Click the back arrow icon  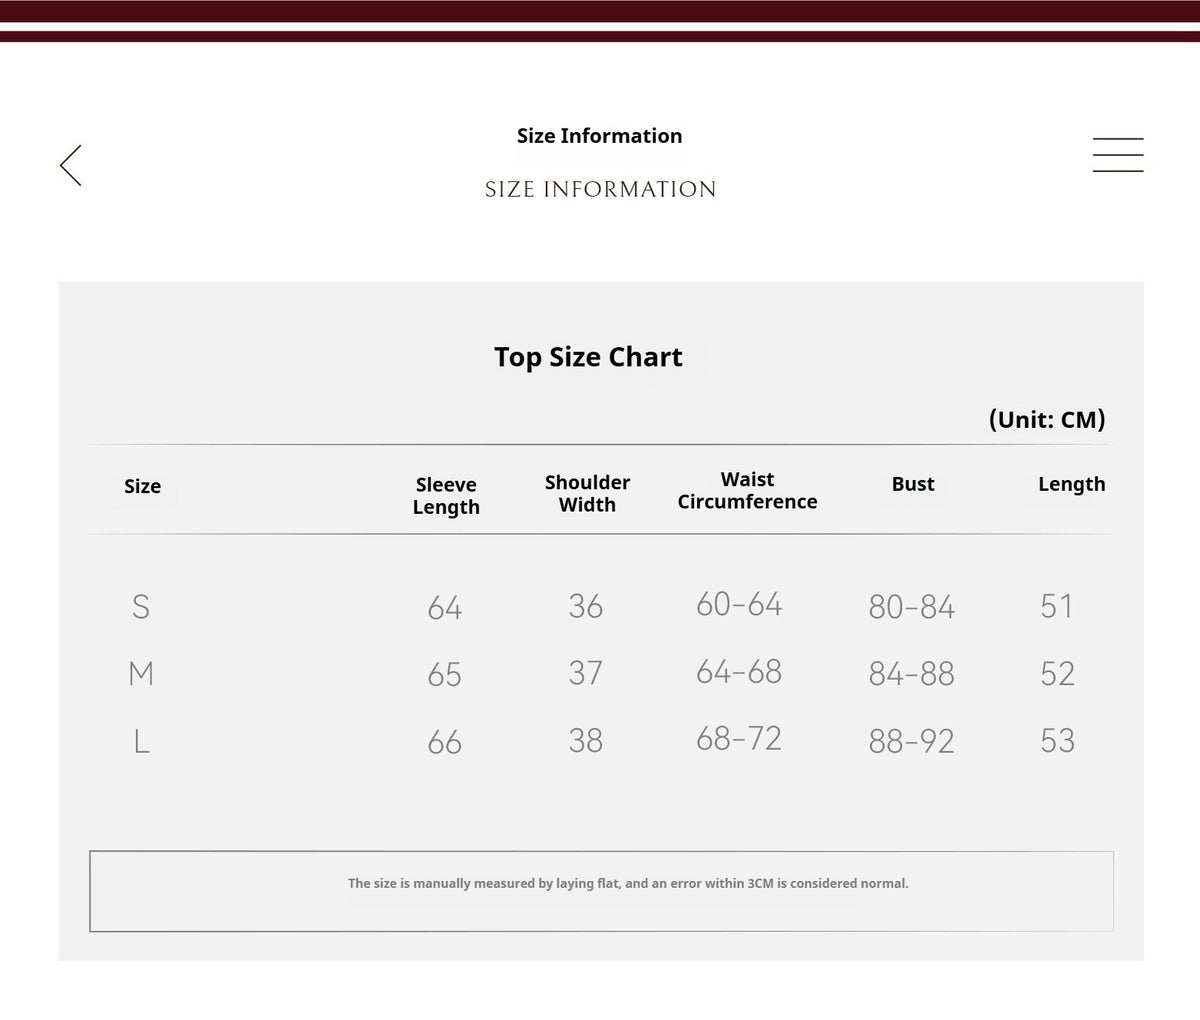(x=70, y=165)
